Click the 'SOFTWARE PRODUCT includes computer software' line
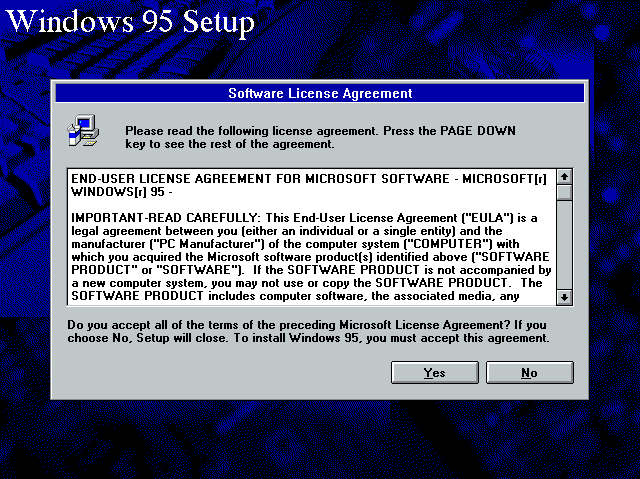 click(295, 296)
